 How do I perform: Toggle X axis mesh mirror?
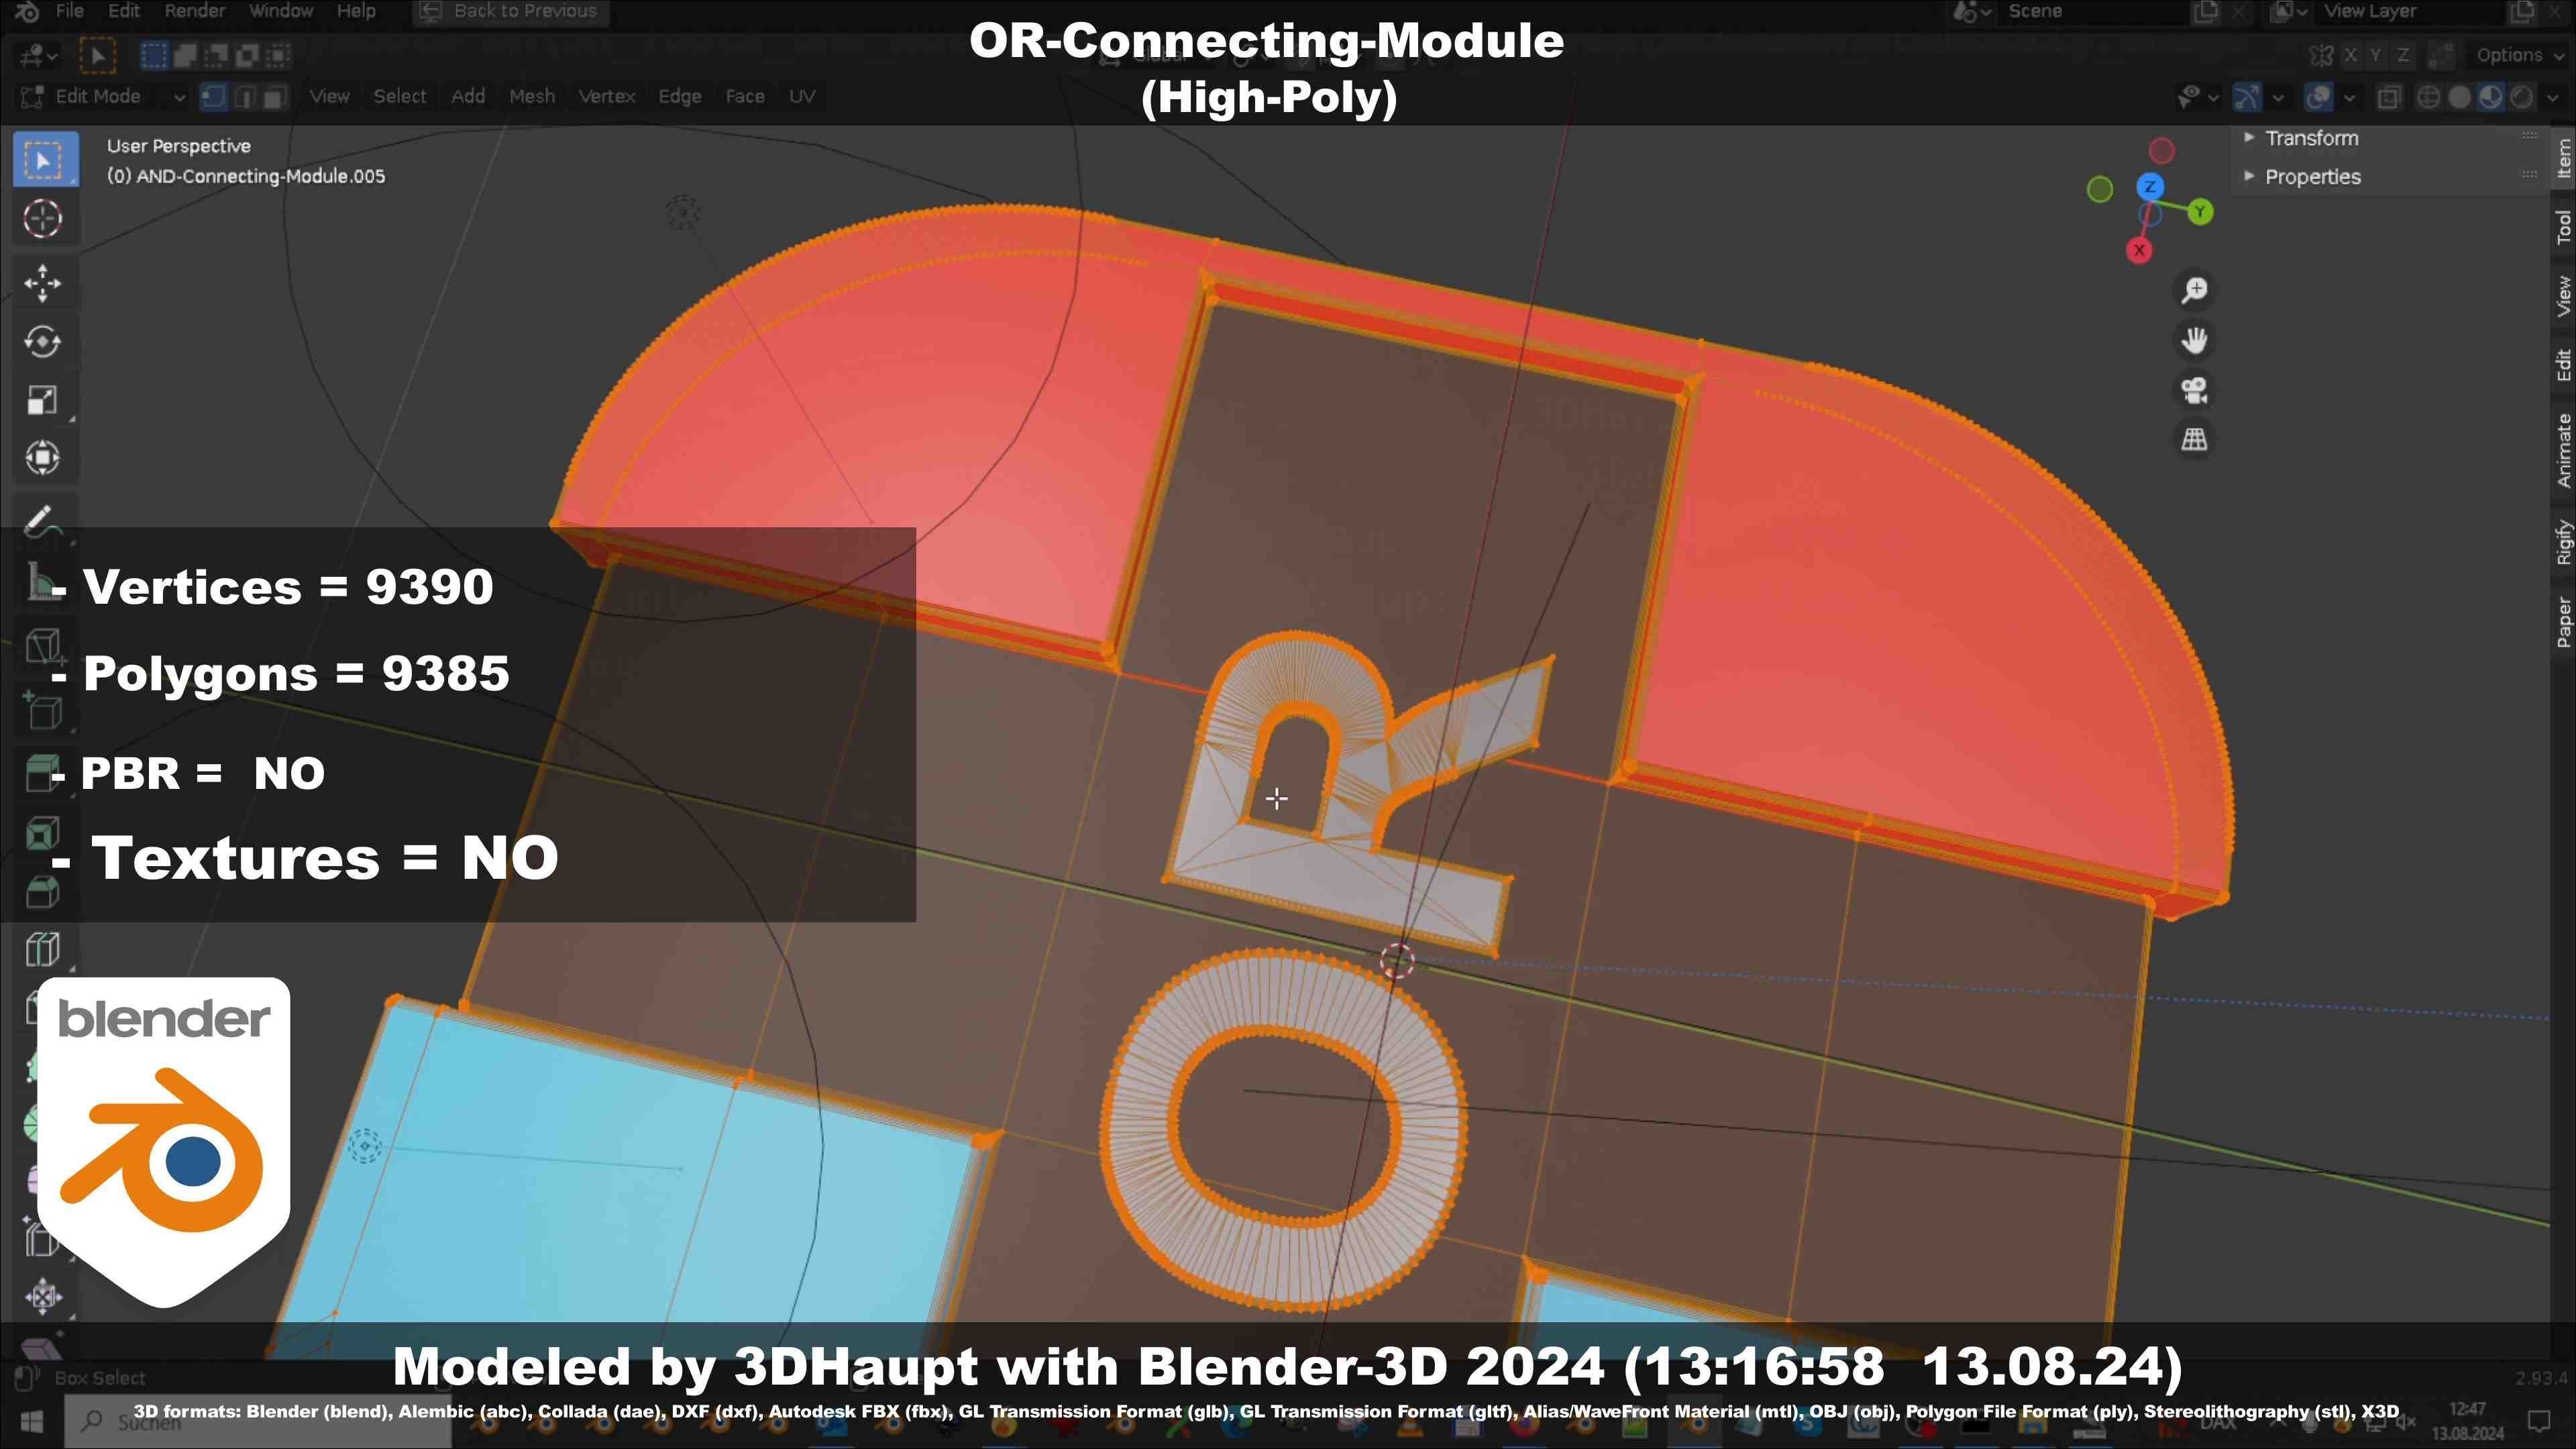[x=2350, y=55]
